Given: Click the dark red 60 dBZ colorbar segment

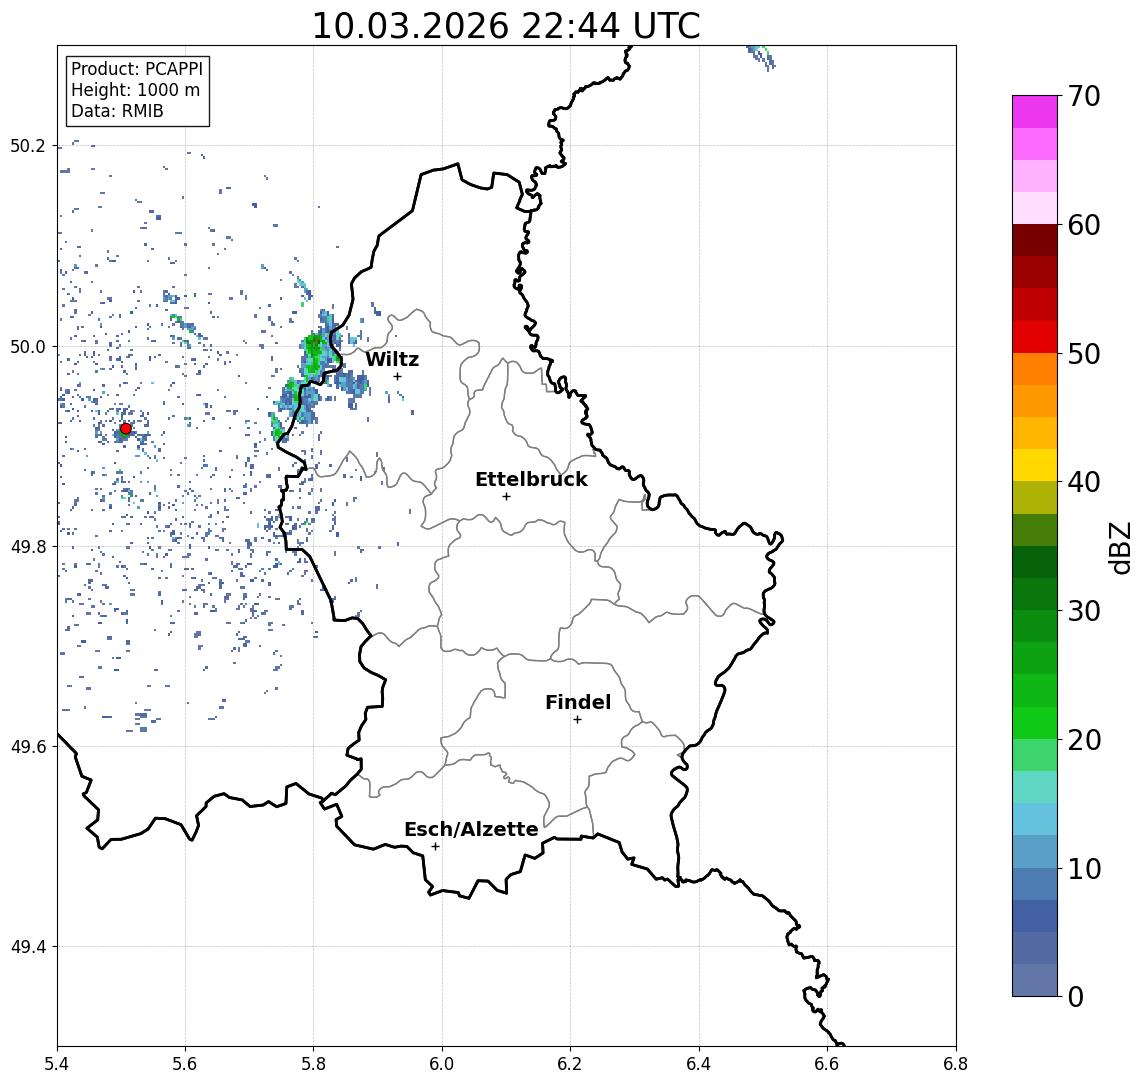Looking at the screenshot, I should point(1035,240).
